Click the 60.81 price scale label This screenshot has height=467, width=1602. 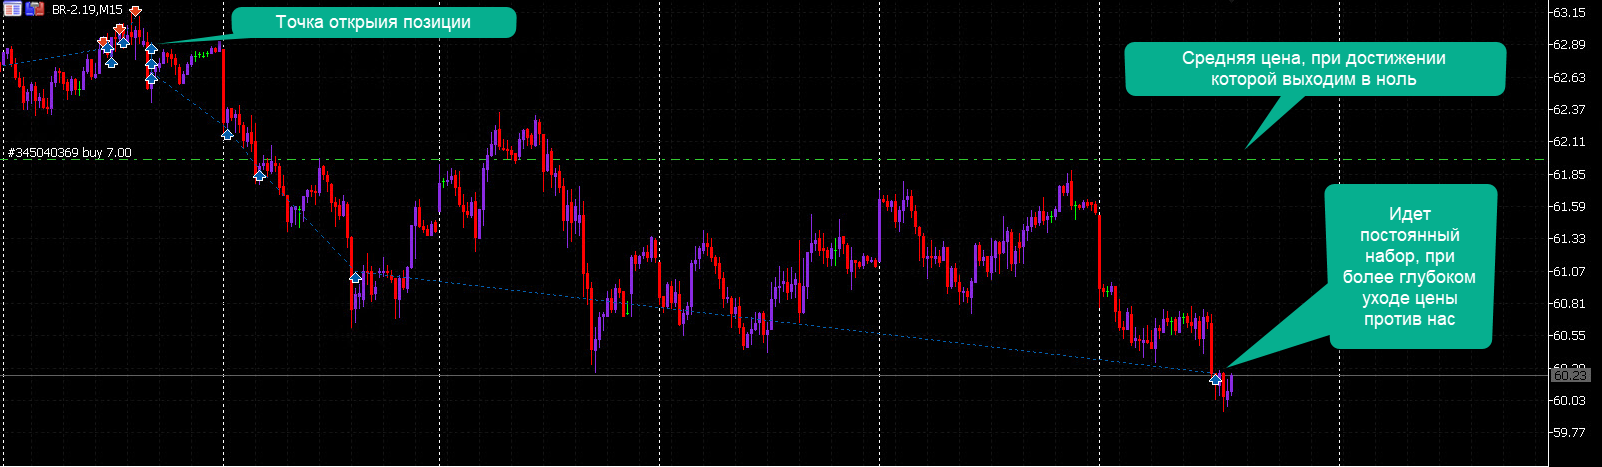point(1569,303)
